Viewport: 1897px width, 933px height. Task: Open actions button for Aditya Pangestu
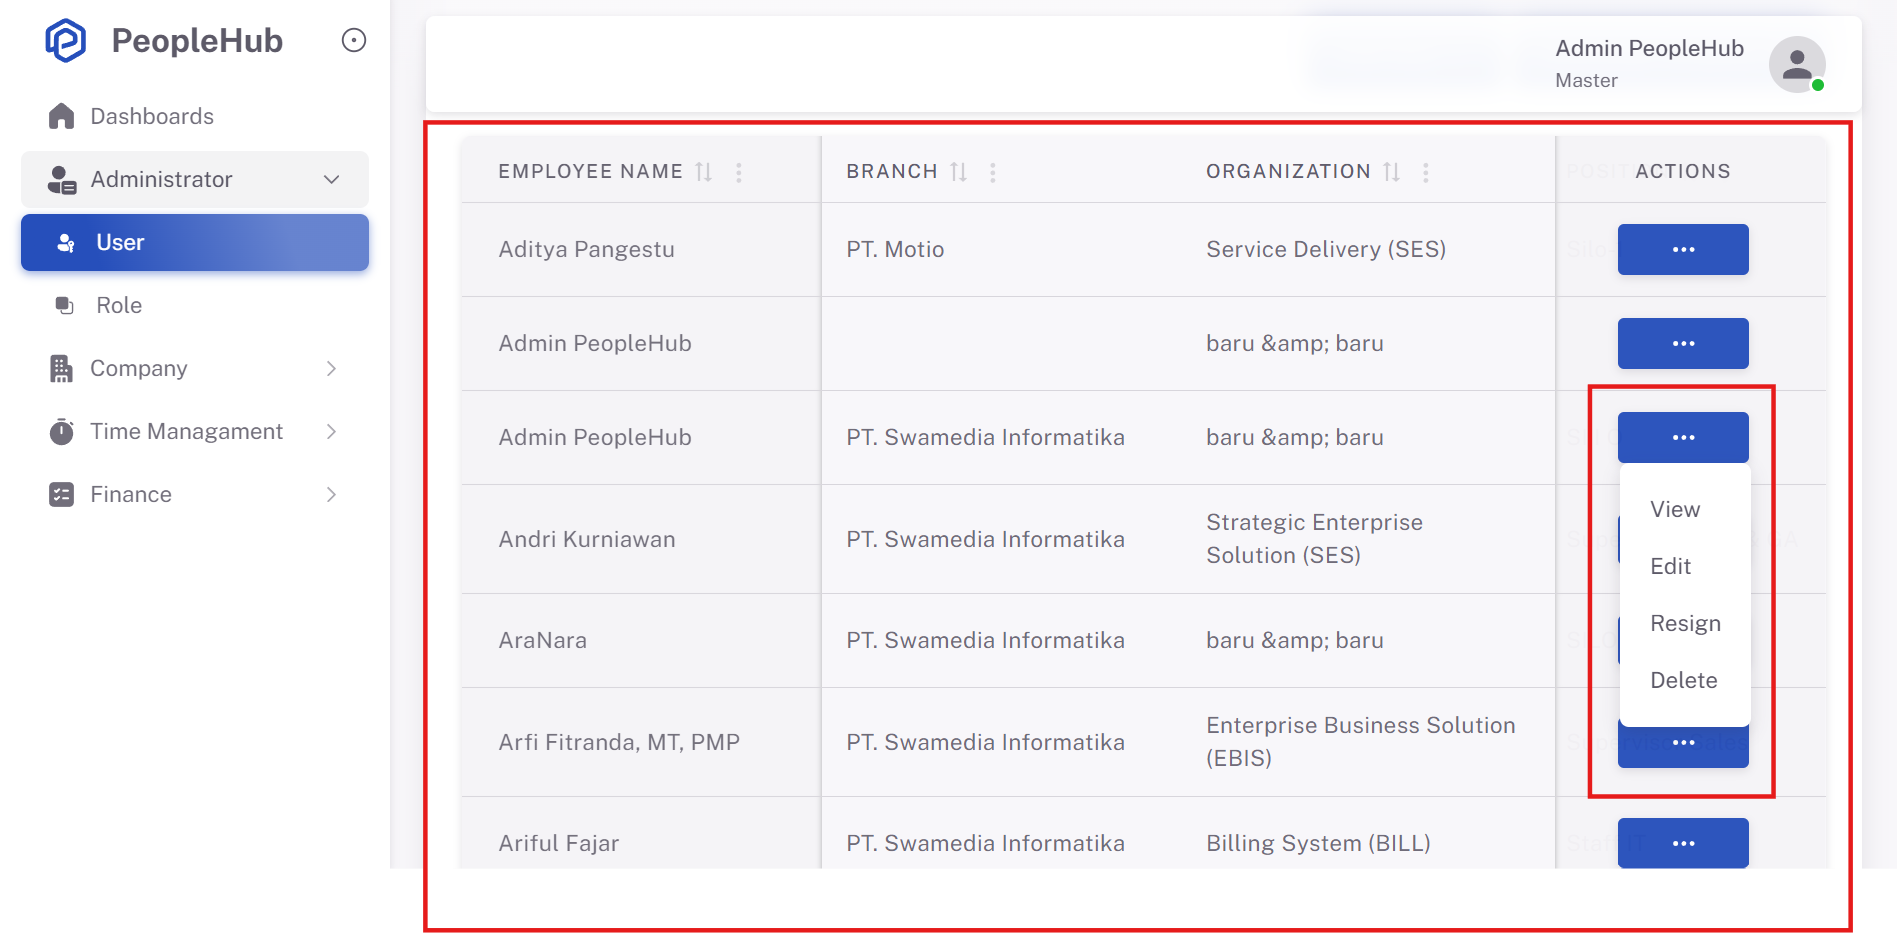pos(1683,249)
